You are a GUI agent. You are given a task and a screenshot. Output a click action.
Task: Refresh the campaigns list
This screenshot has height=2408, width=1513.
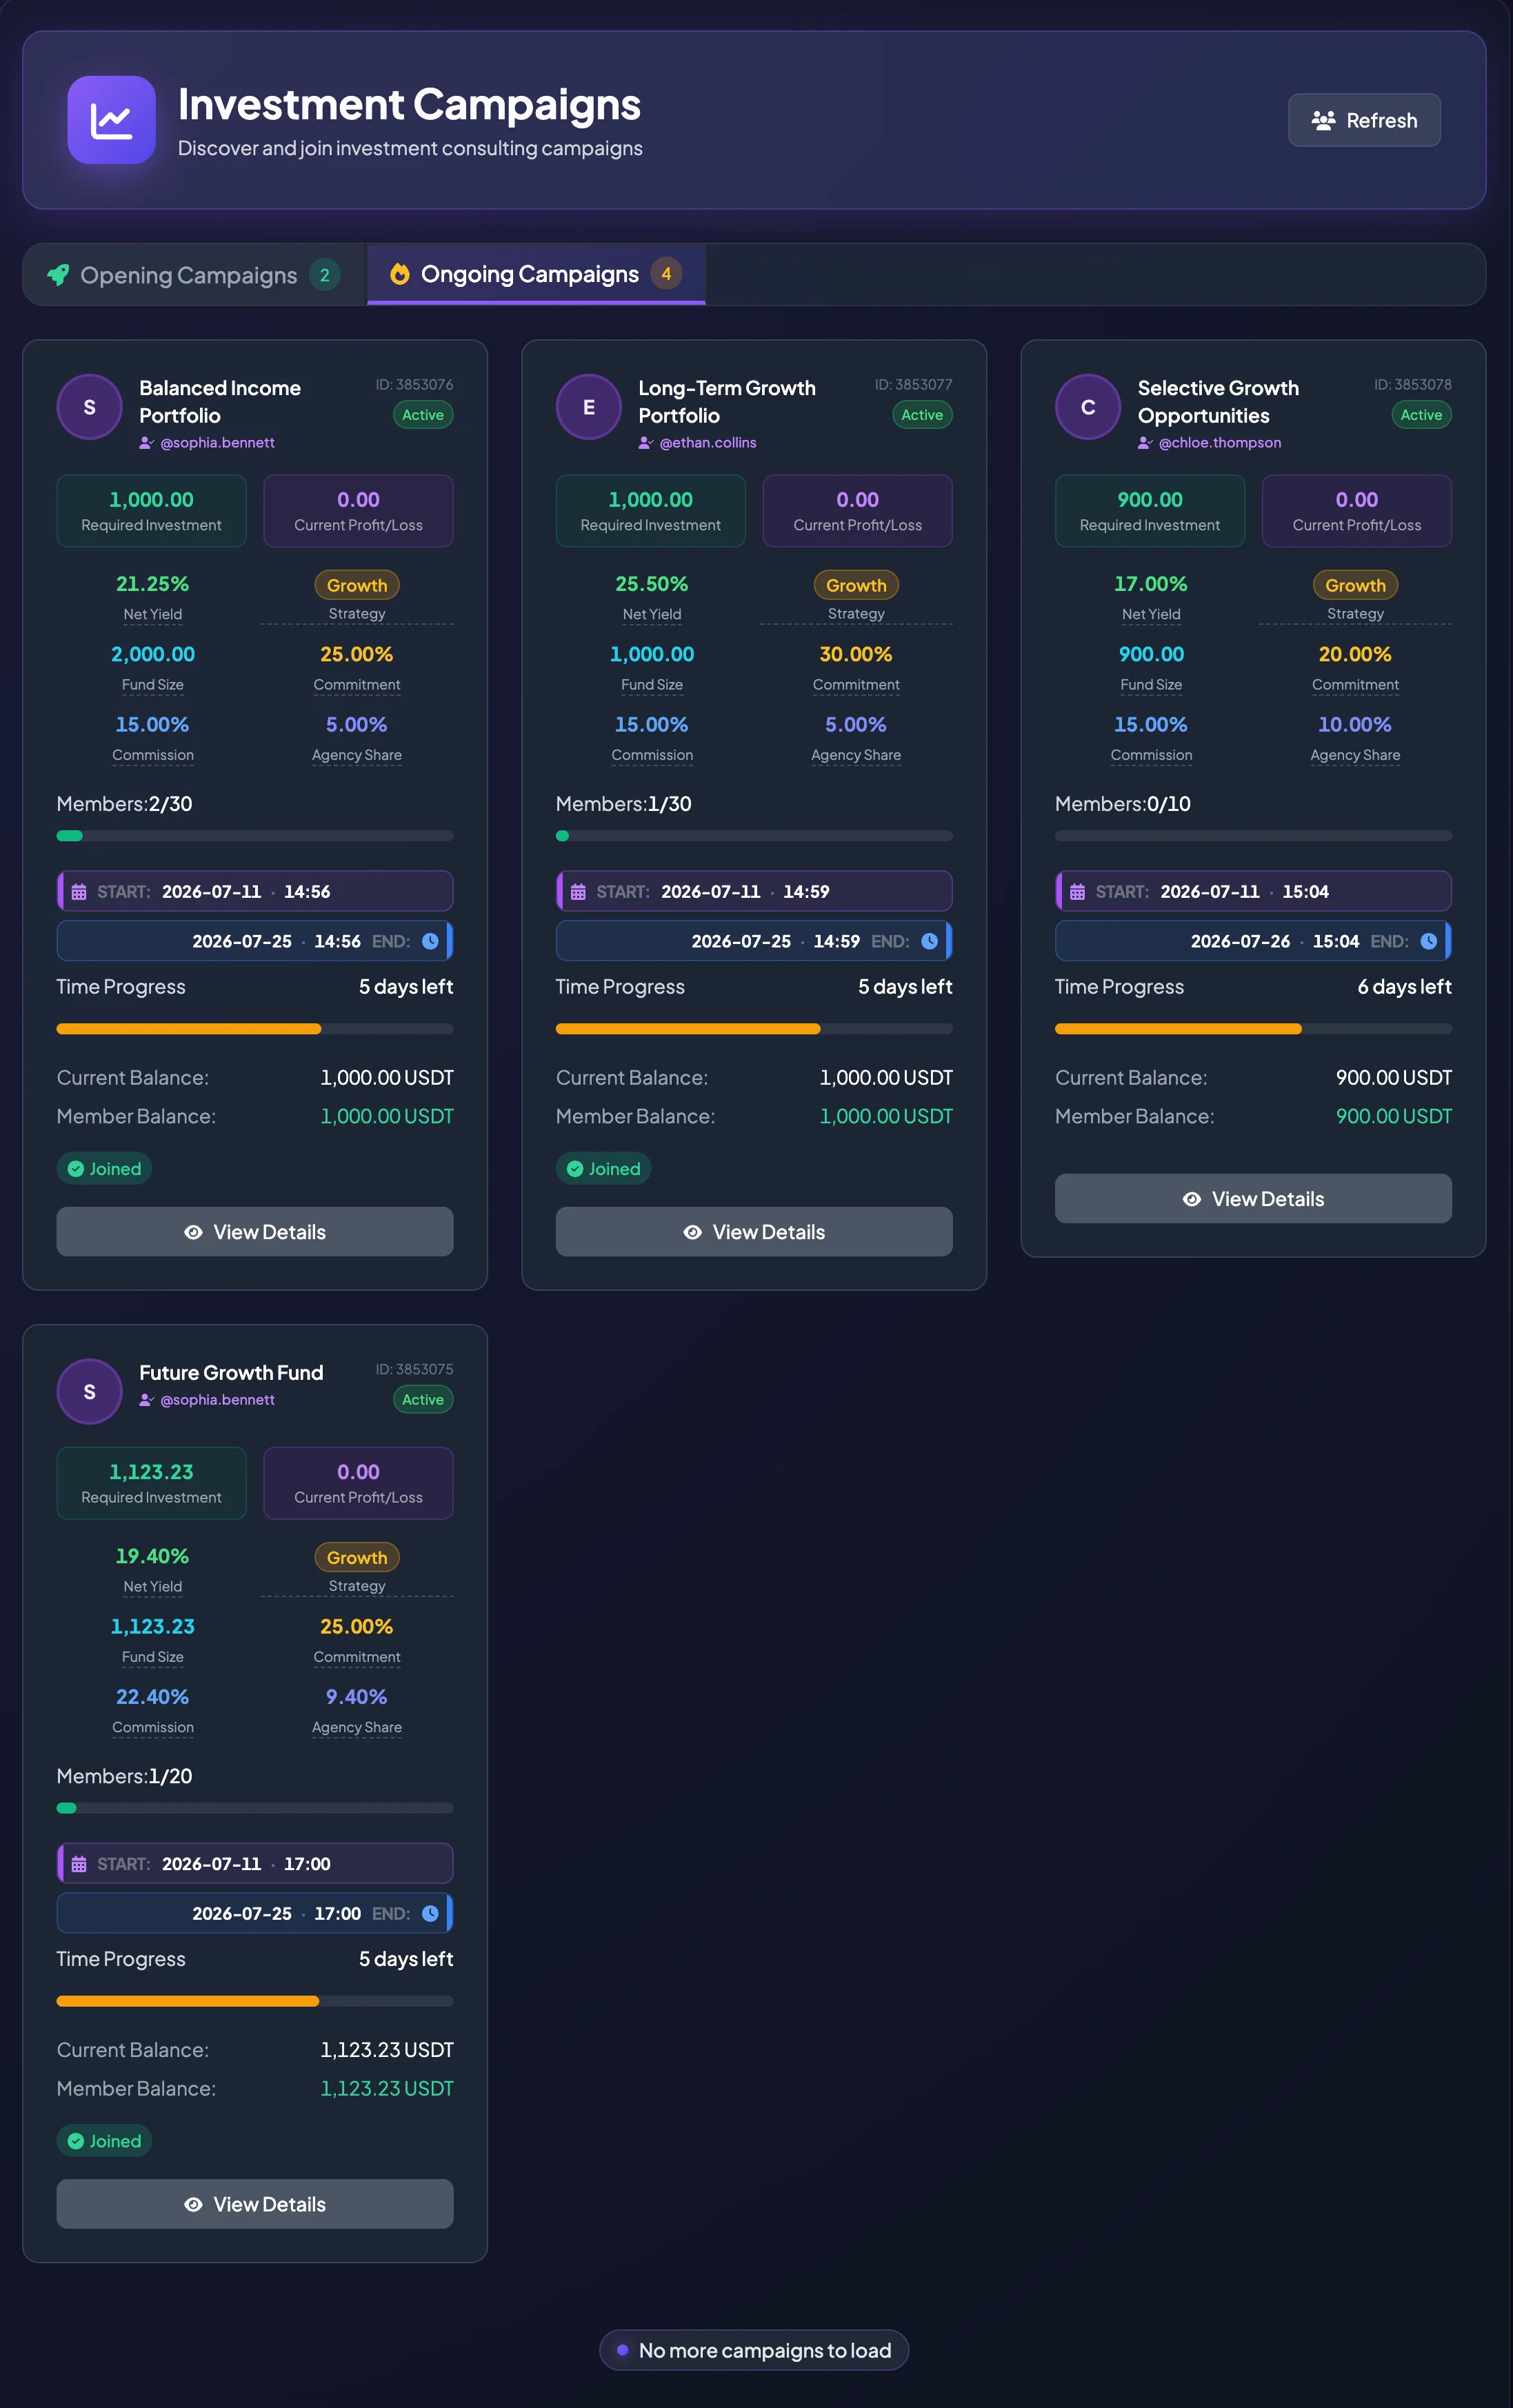[x=1364, y=120]
